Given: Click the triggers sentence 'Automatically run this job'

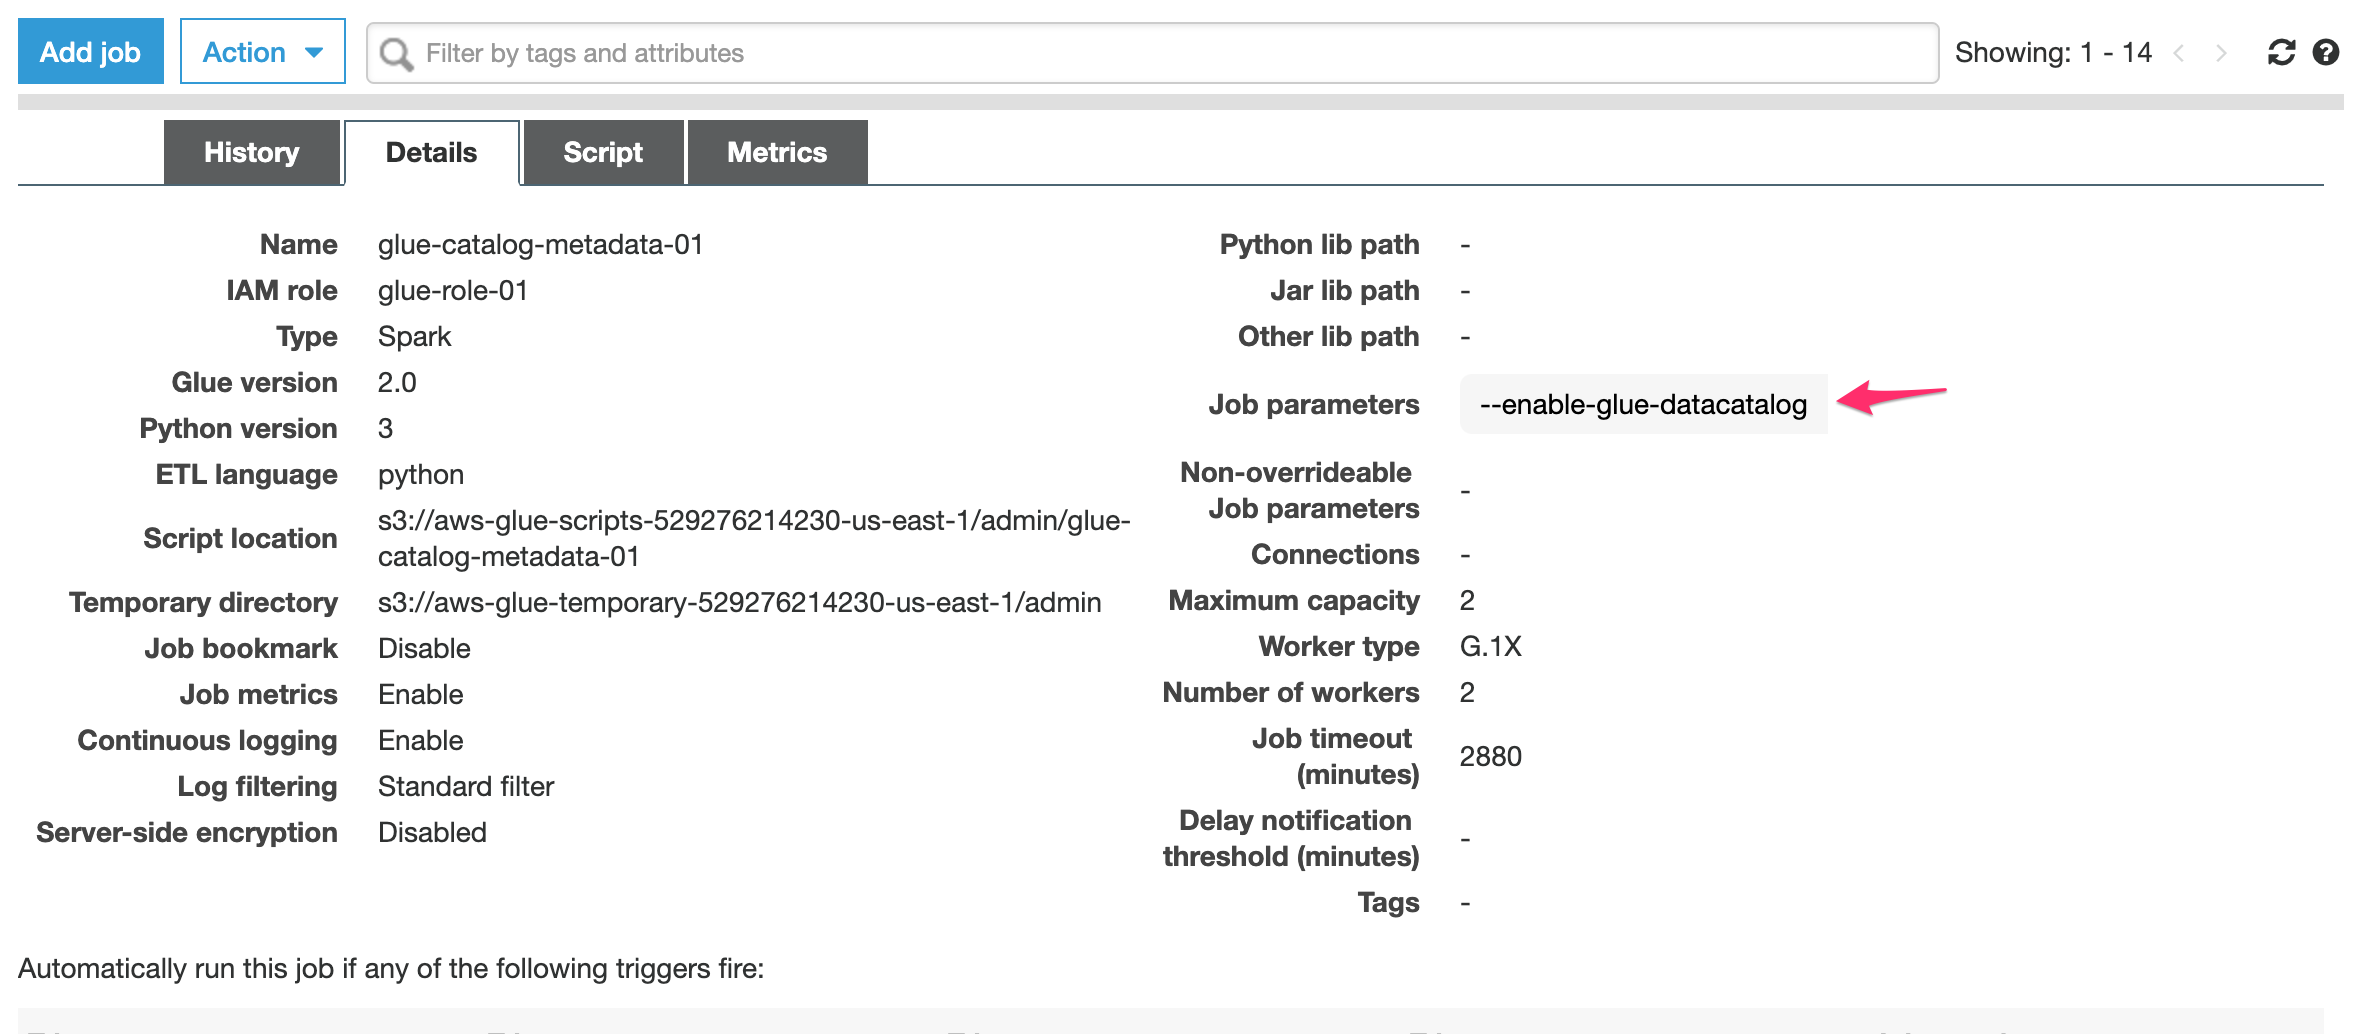Looking at the screenshot, I should pos(390,968).
